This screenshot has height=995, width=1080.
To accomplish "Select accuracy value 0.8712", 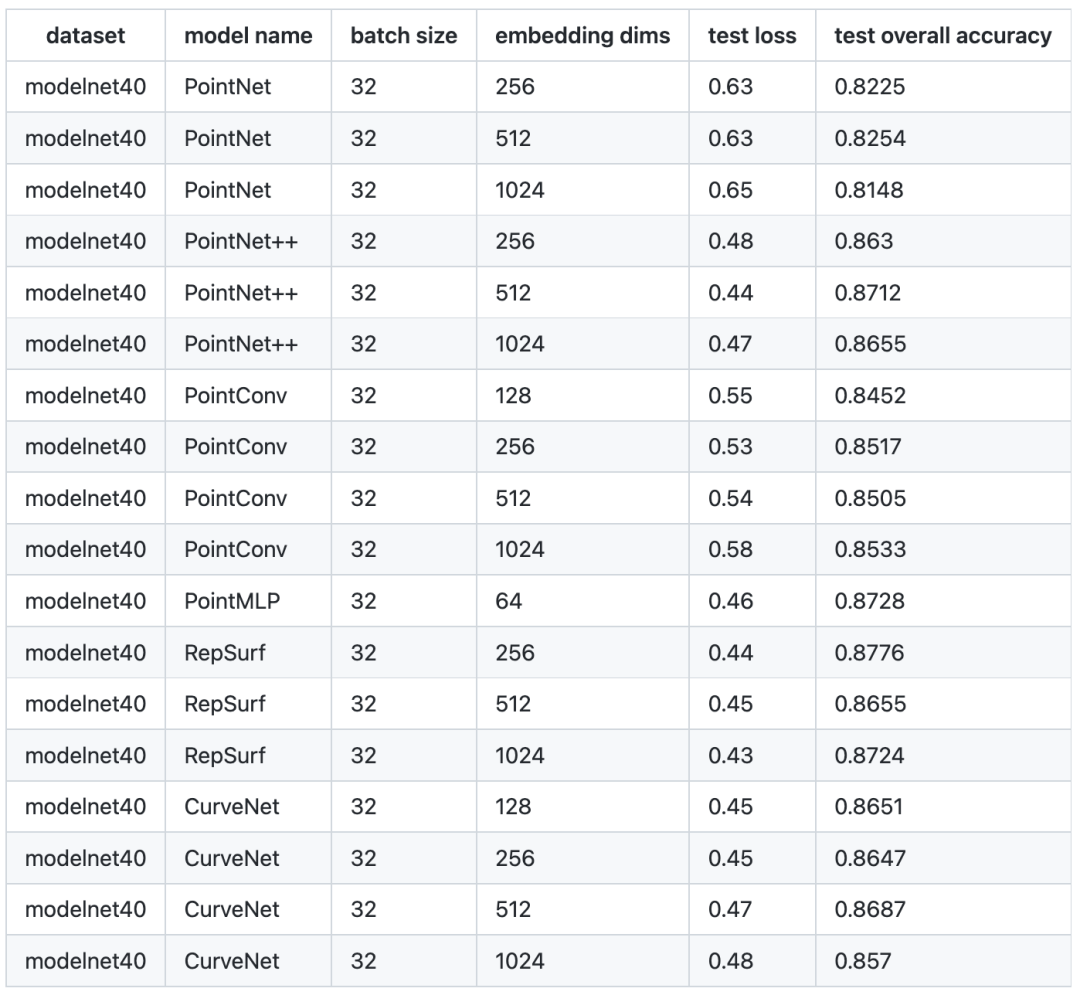I will (868, 293).
